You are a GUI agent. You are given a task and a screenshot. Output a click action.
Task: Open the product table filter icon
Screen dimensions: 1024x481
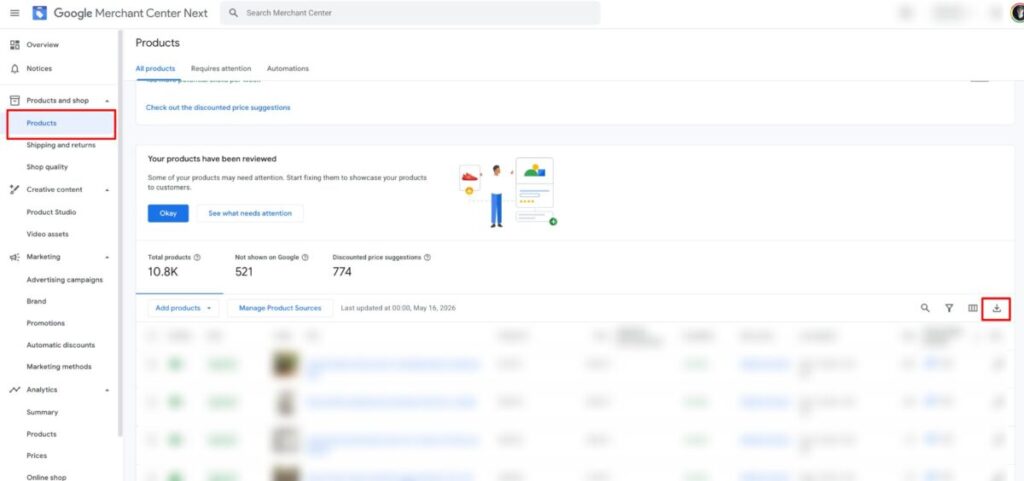coord(949,308)
